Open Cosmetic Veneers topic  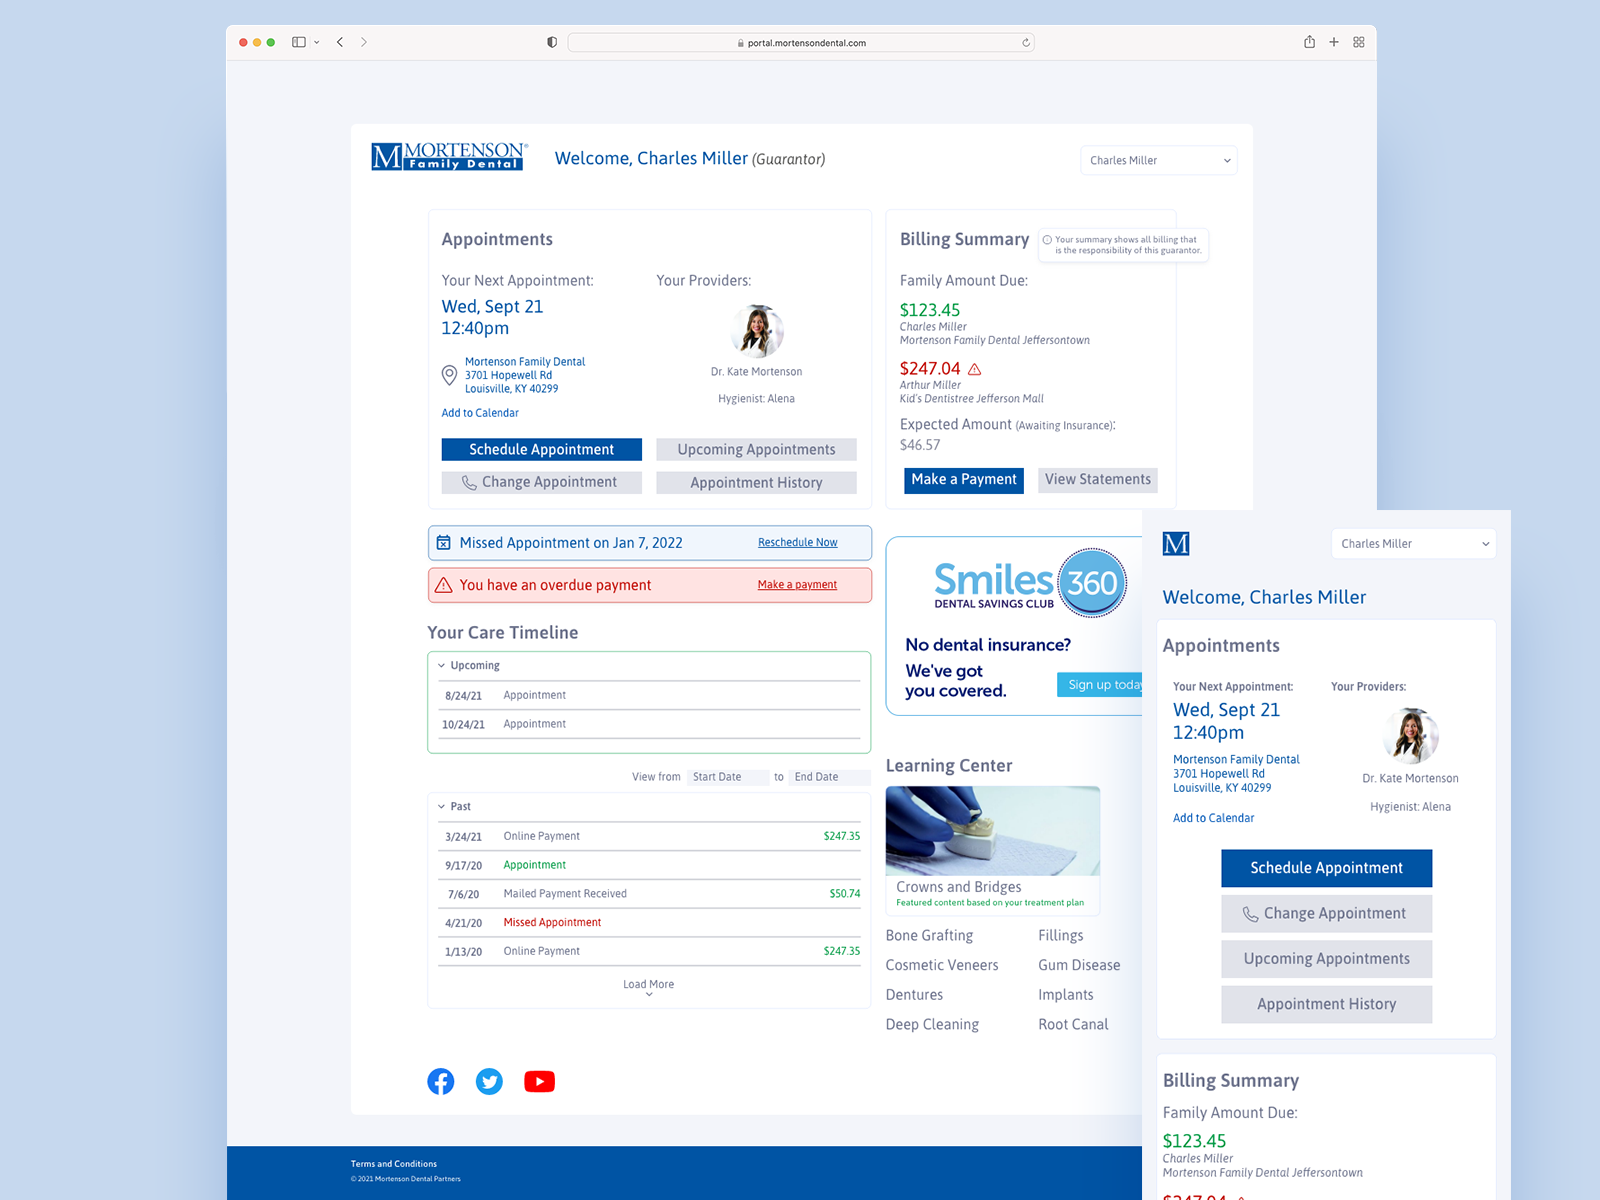coord(942,966)
